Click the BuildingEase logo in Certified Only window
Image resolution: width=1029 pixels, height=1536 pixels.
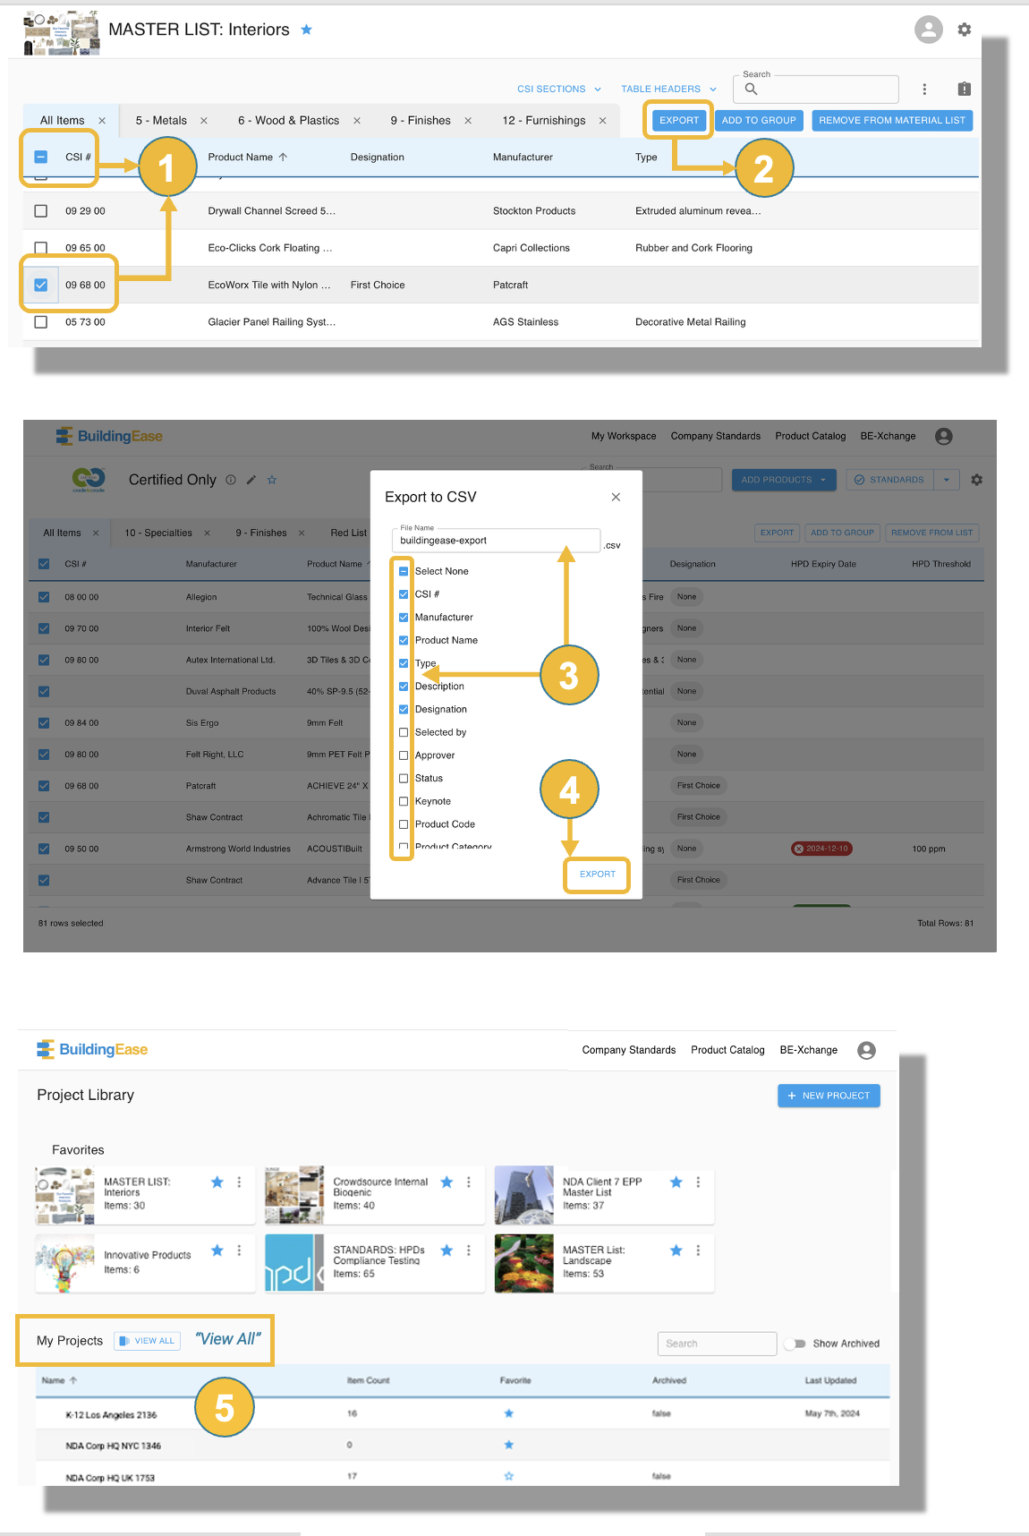pyautogui.click(x=109, y=436)
